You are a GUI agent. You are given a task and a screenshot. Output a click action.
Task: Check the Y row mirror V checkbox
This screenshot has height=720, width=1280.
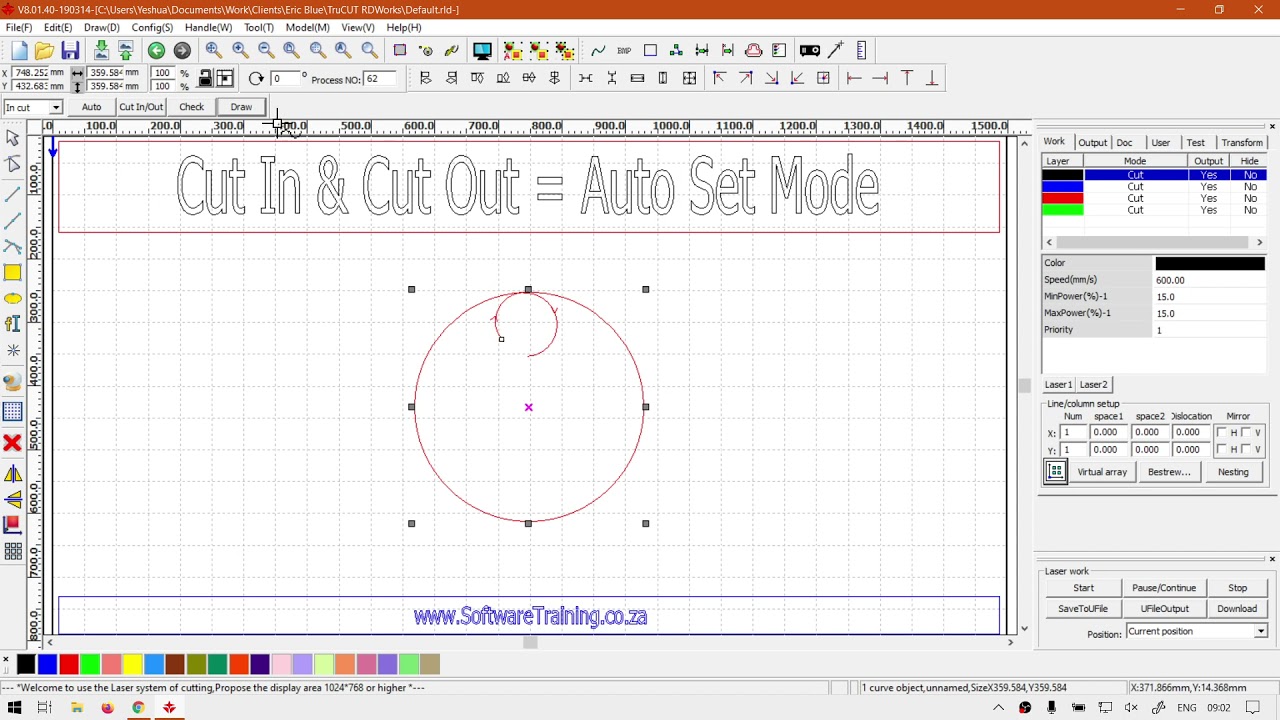(x=1246, y=450)
